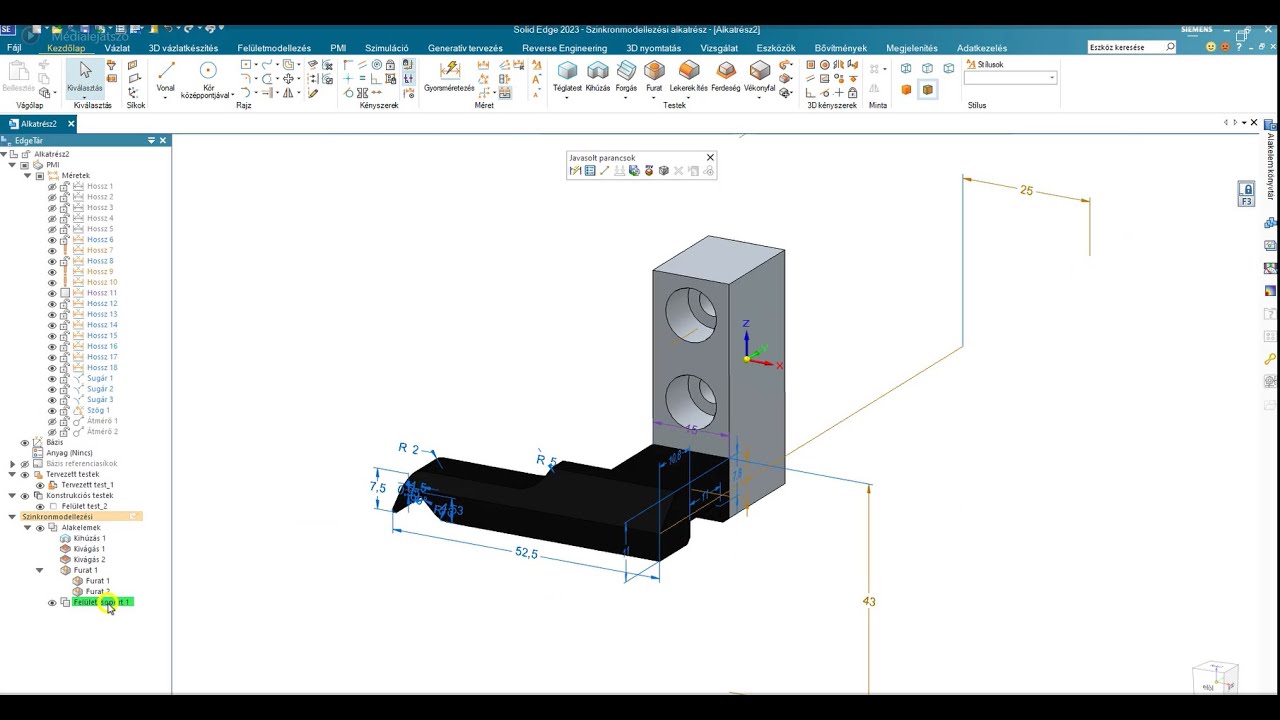Collapse the Tervezett testek node

point(12,474)
